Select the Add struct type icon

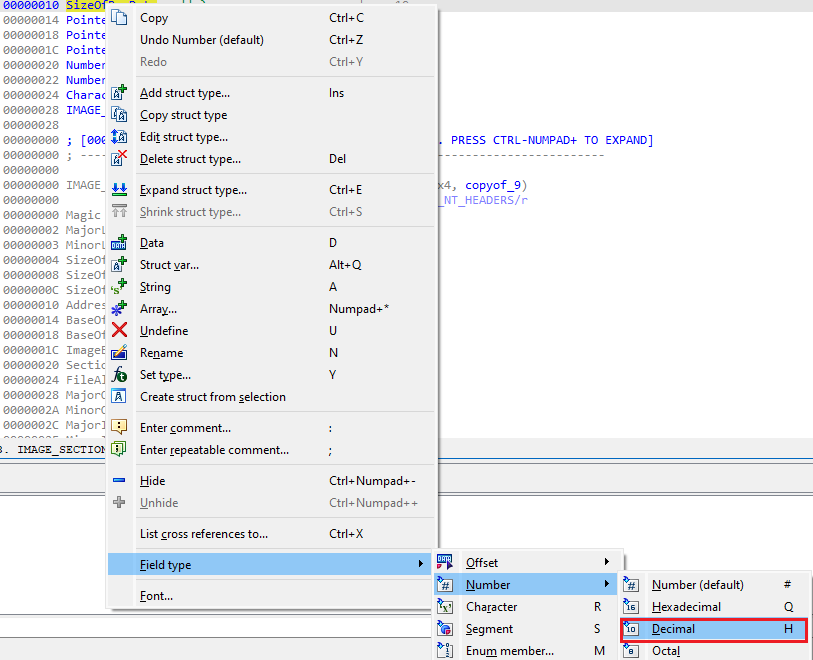119,90
